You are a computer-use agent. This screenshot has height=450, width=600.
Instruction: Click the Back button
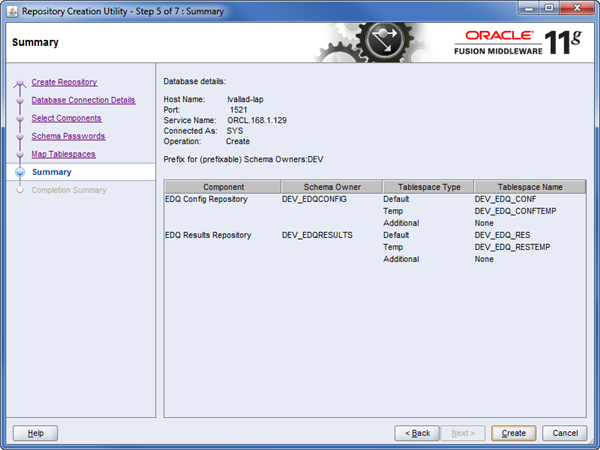click(417, 433)
